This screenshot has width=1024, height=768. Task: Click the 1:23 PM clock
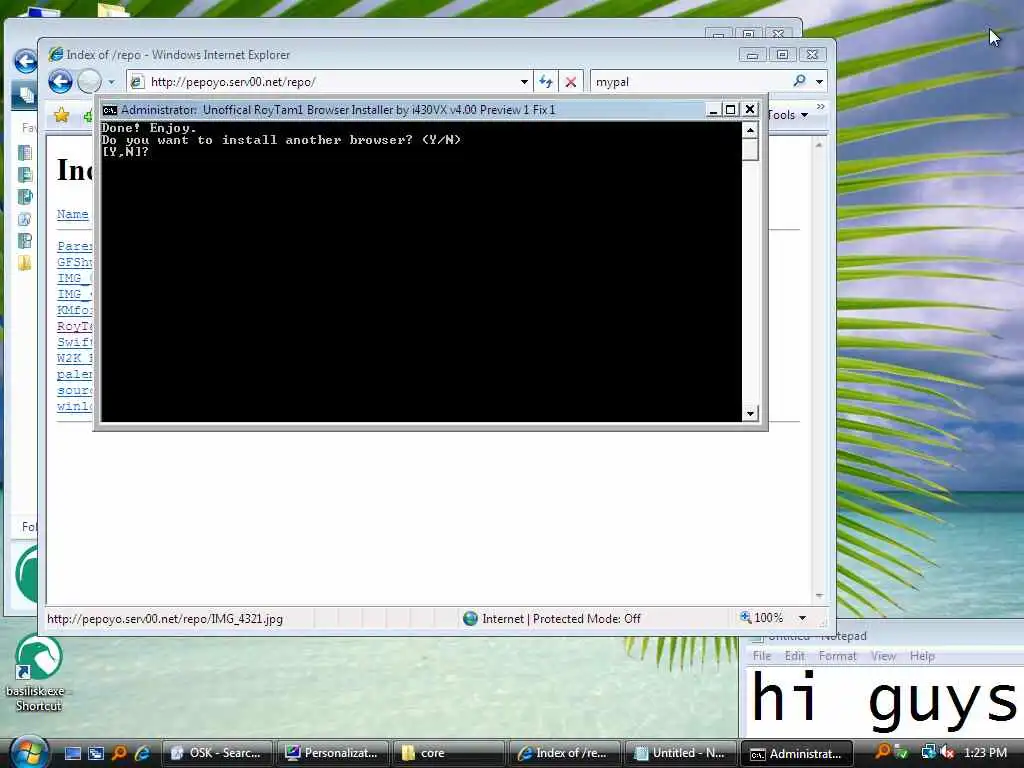point(985,753)
